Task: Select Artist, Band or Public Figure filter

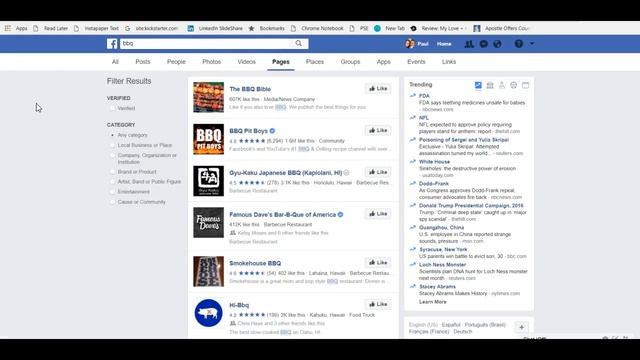Action: pyautogui.click(x=113, y=182)
